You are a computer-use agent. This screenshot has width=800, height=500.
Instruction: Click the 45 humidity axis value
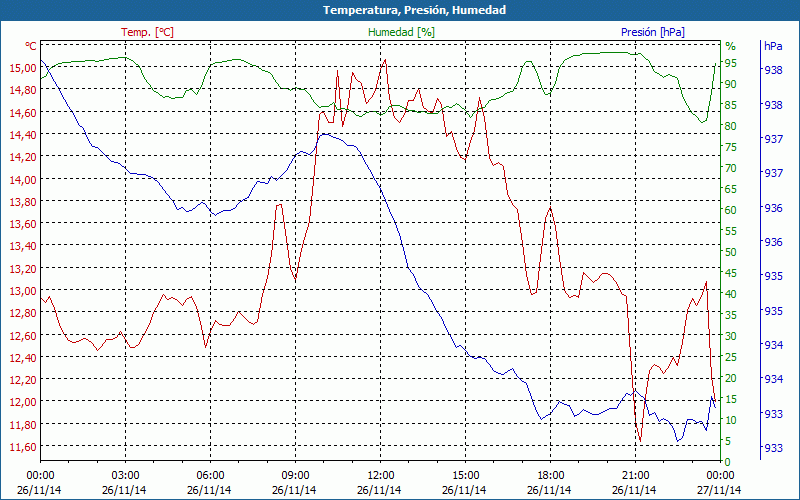click(731, 273)
